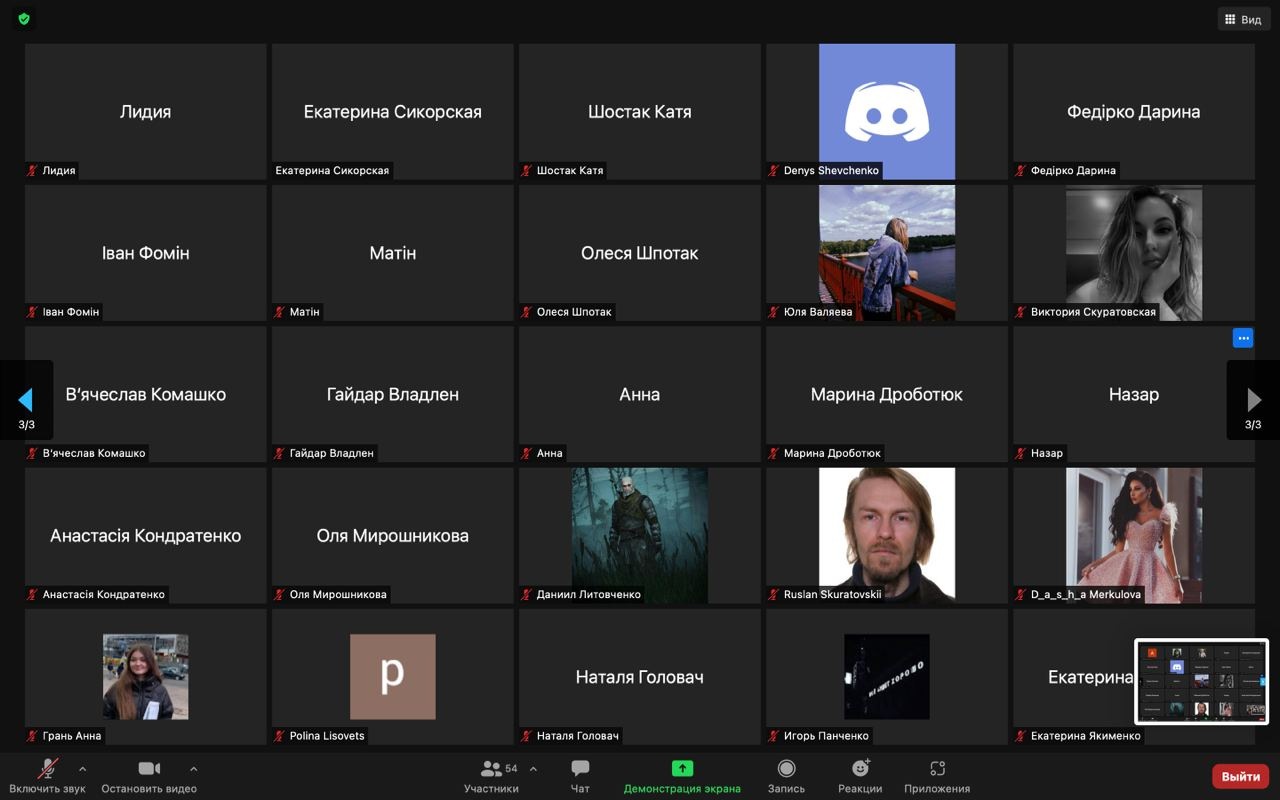This screenshot has width=1280, height=800.
Task: Go to next gallery page arrow
Action: (1253, 400)
